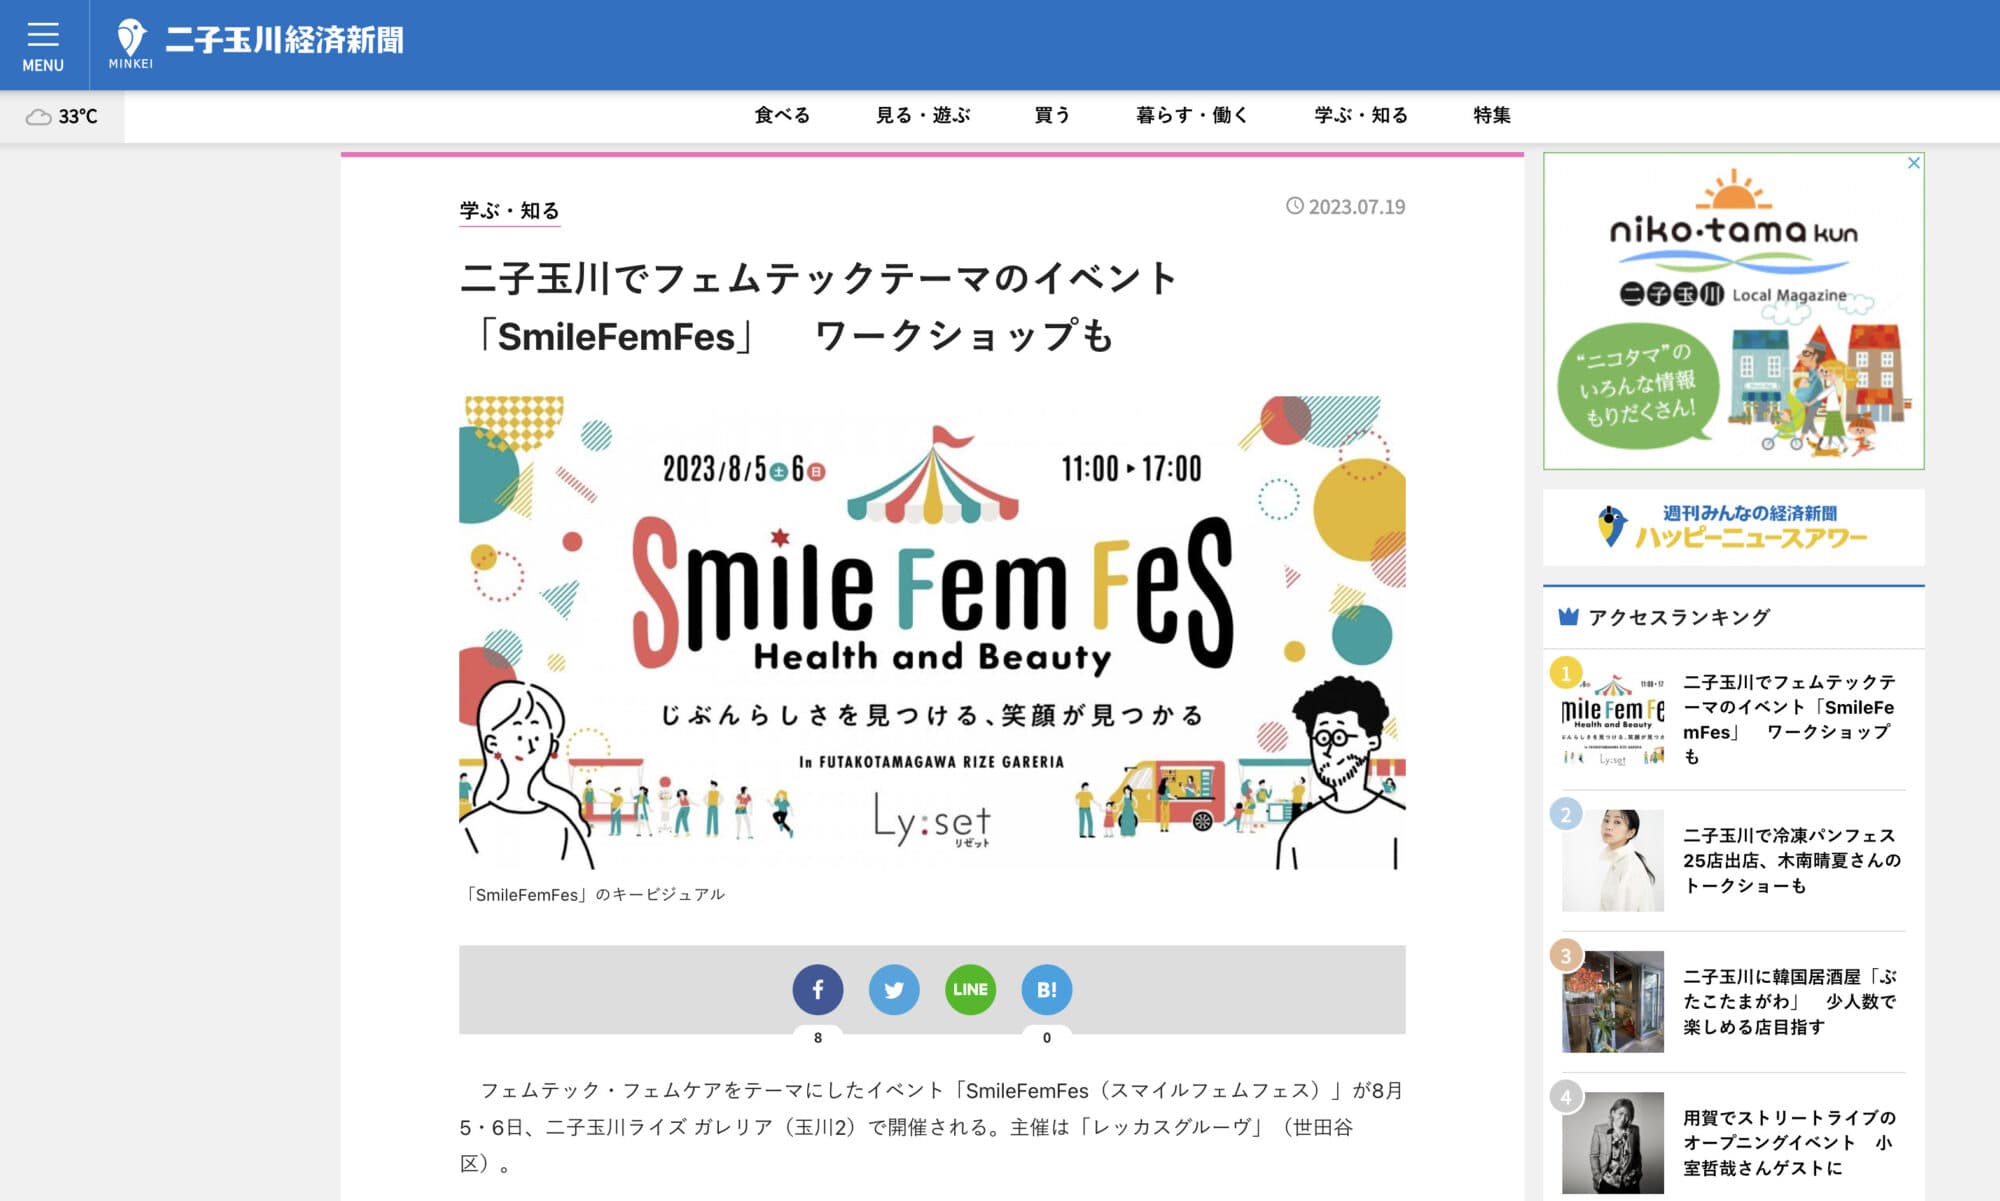2000x1201 pixels.
Task: Share the article via LINE
Action: click(970, 990)
